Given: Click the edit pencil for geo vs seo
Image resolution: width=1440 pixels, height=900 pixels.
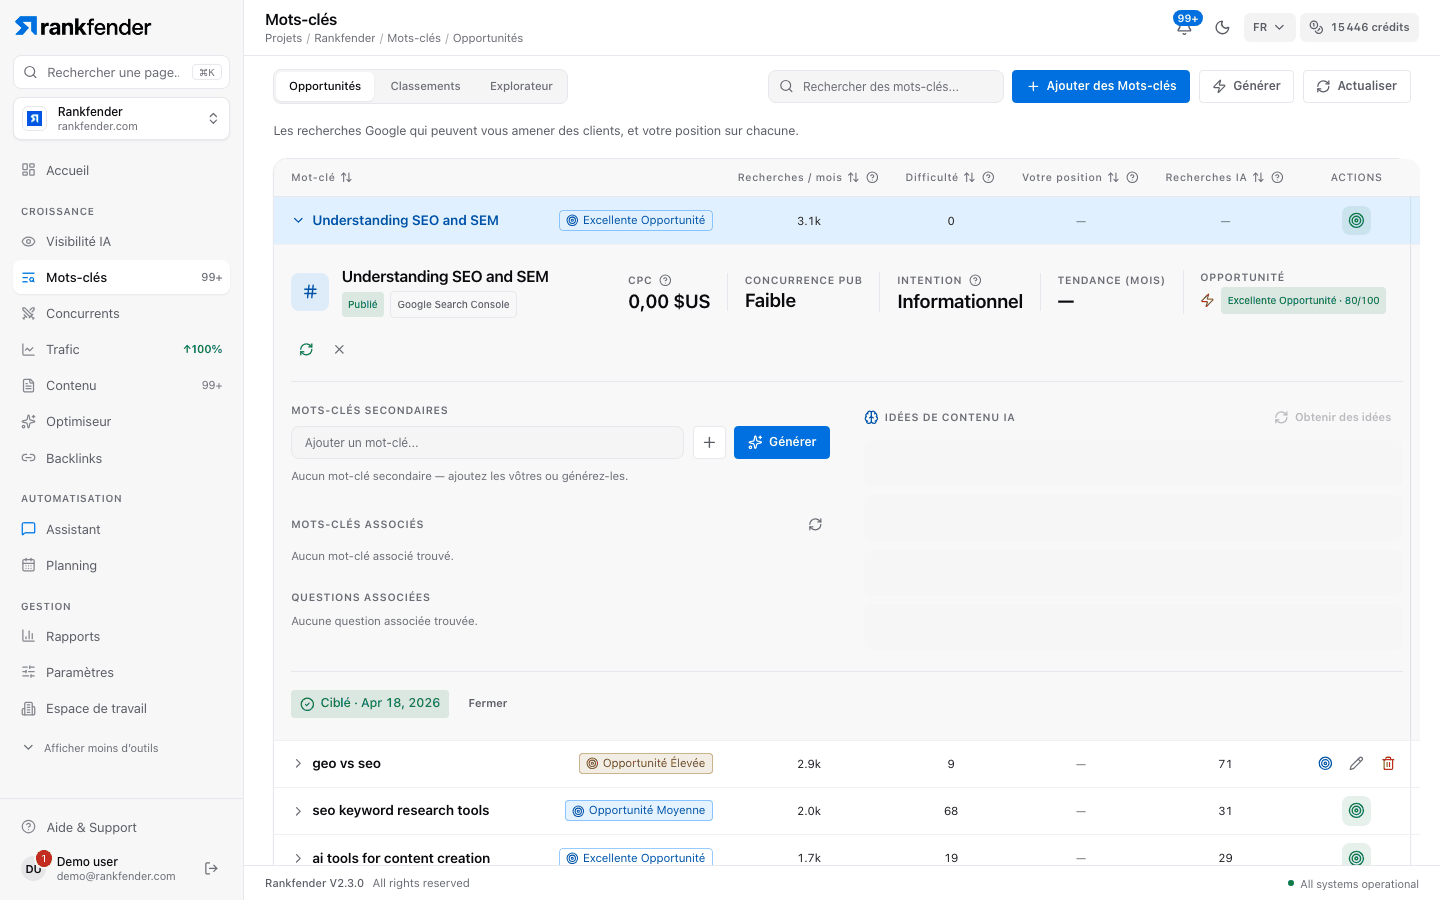Looking at the screenshot, I should 1356,763.
